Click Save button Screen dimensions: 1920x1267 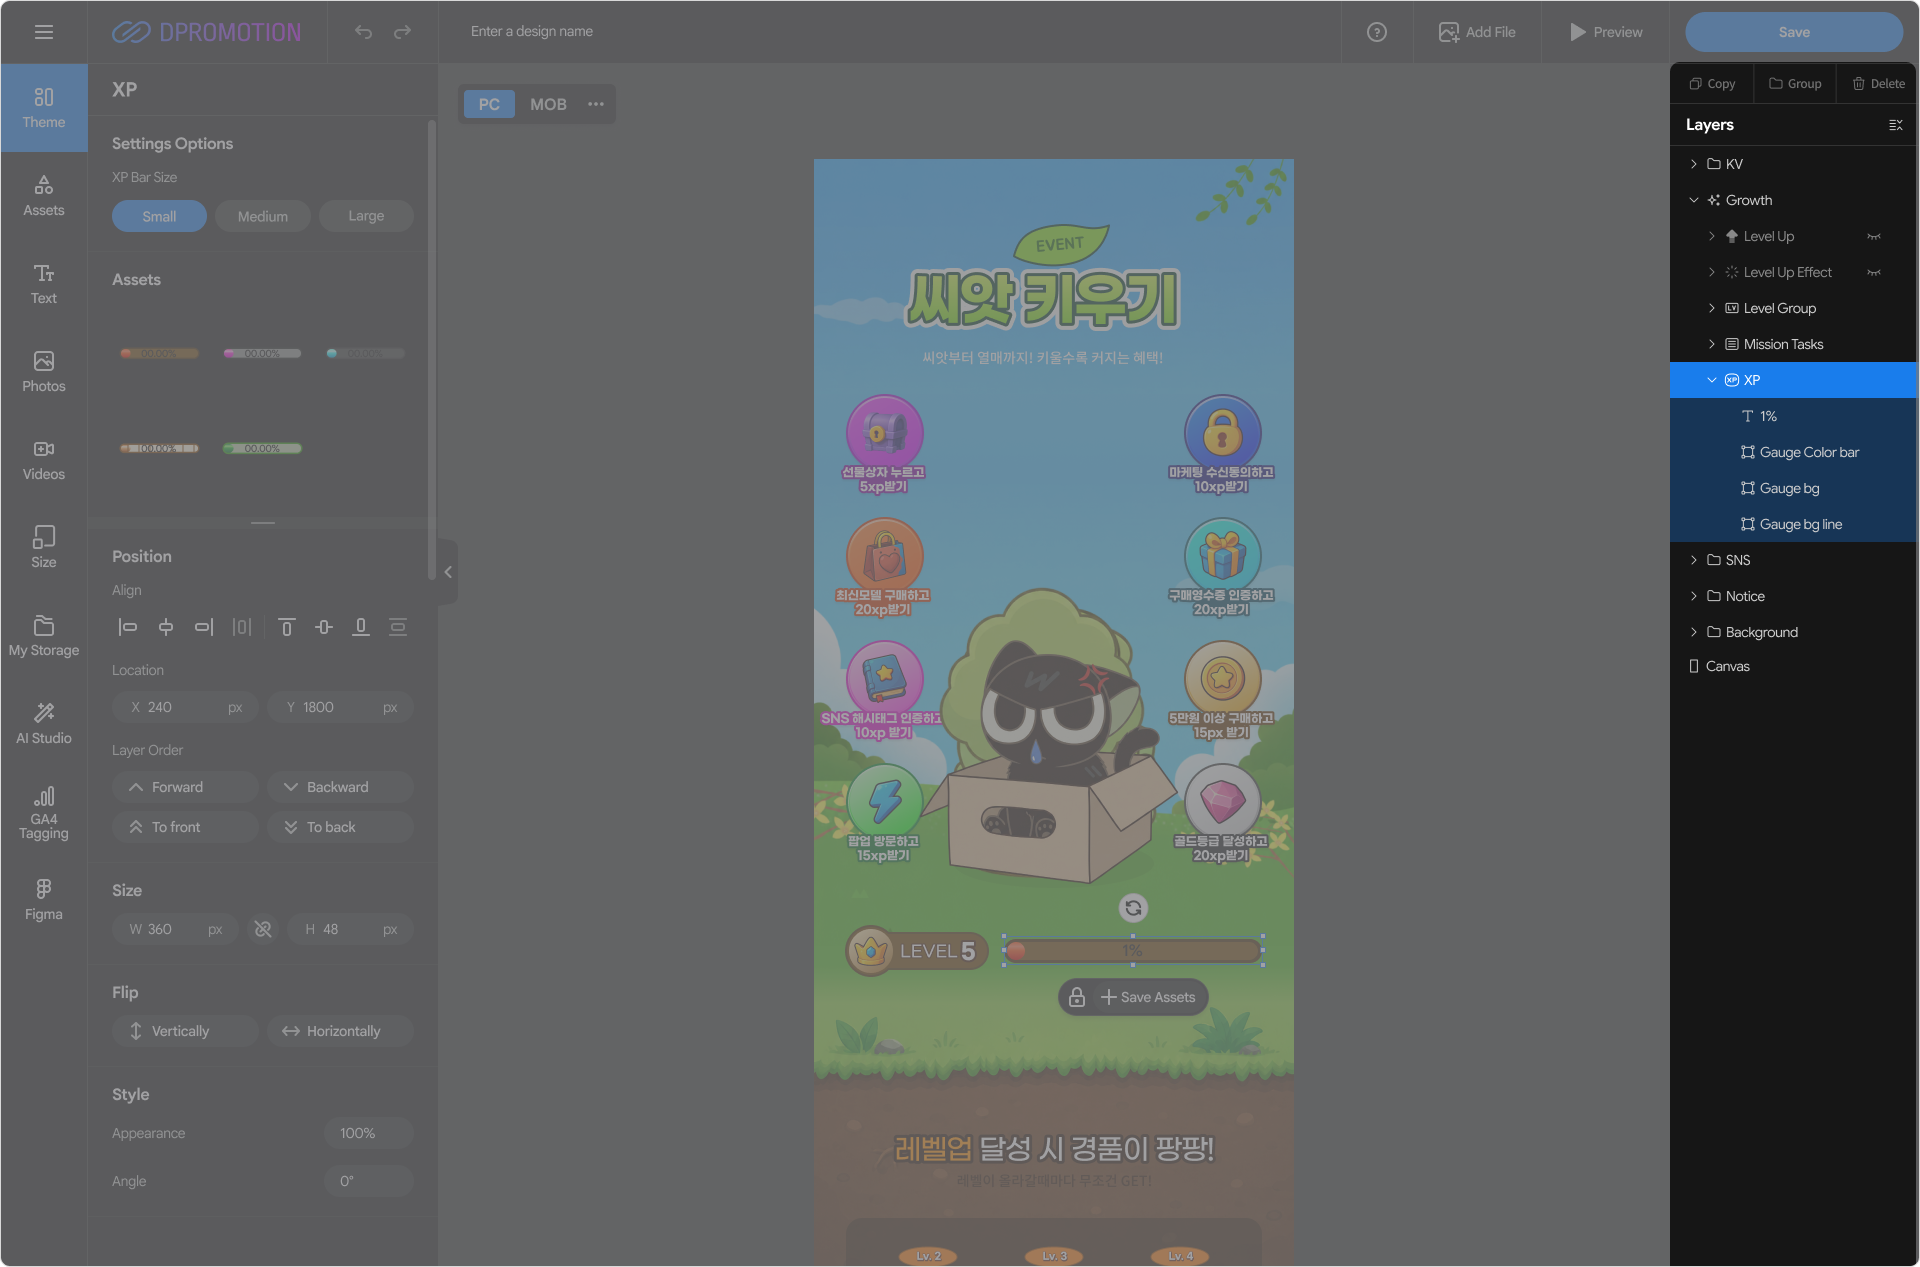(1794, 32)
